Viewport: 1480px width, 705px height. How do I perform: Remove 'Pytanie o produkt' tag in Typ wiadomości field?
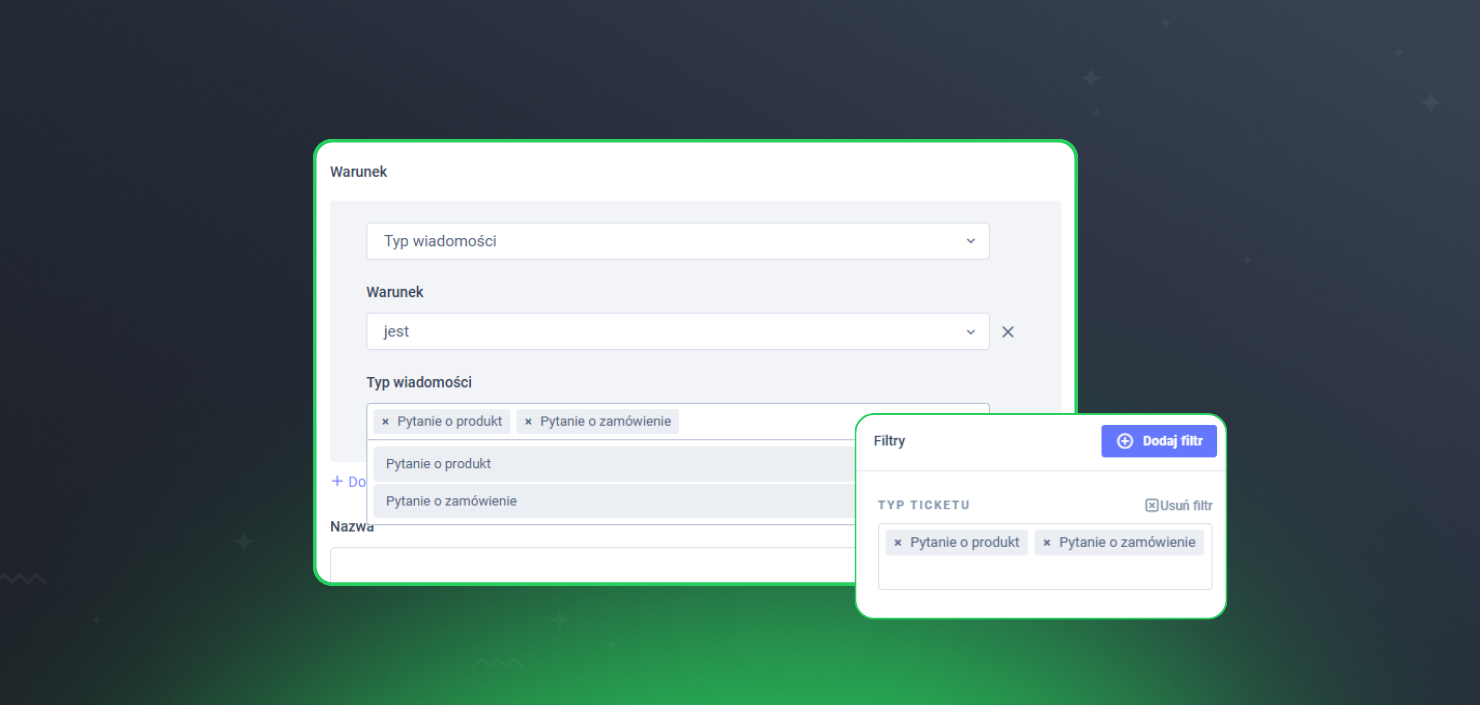coord(385,422)
